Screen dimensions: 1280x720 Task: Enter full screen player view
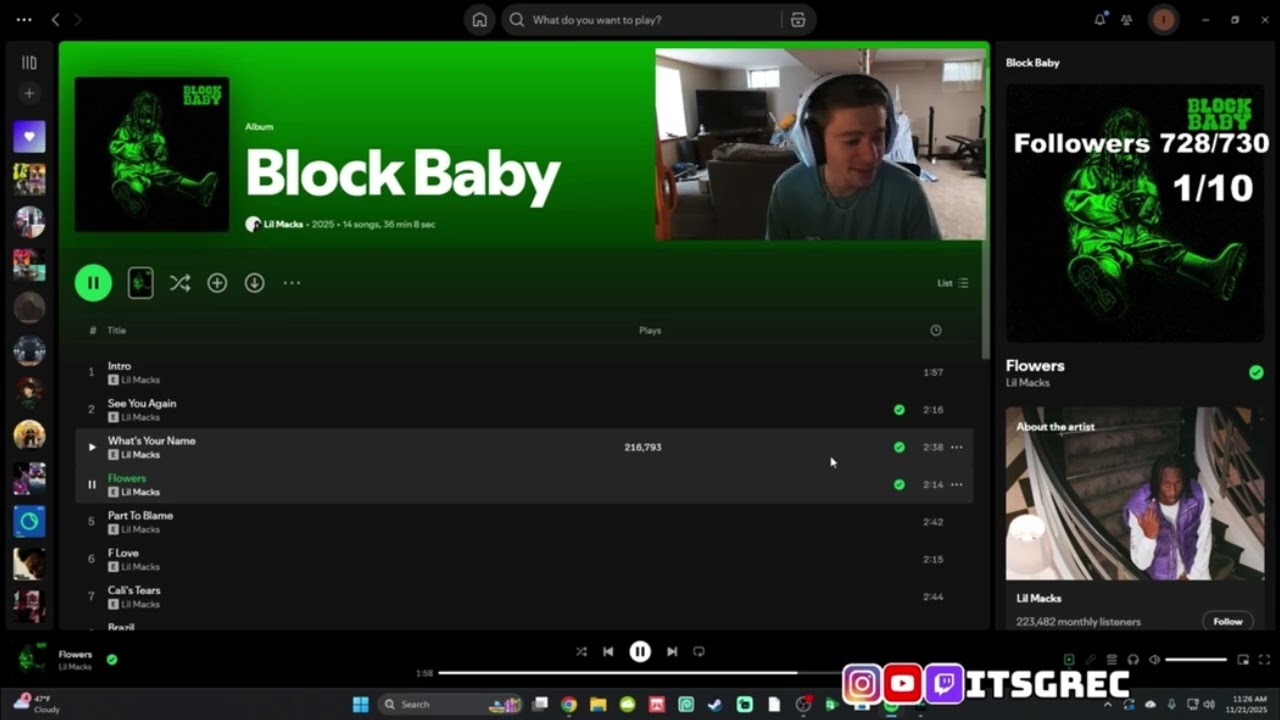1264,659
